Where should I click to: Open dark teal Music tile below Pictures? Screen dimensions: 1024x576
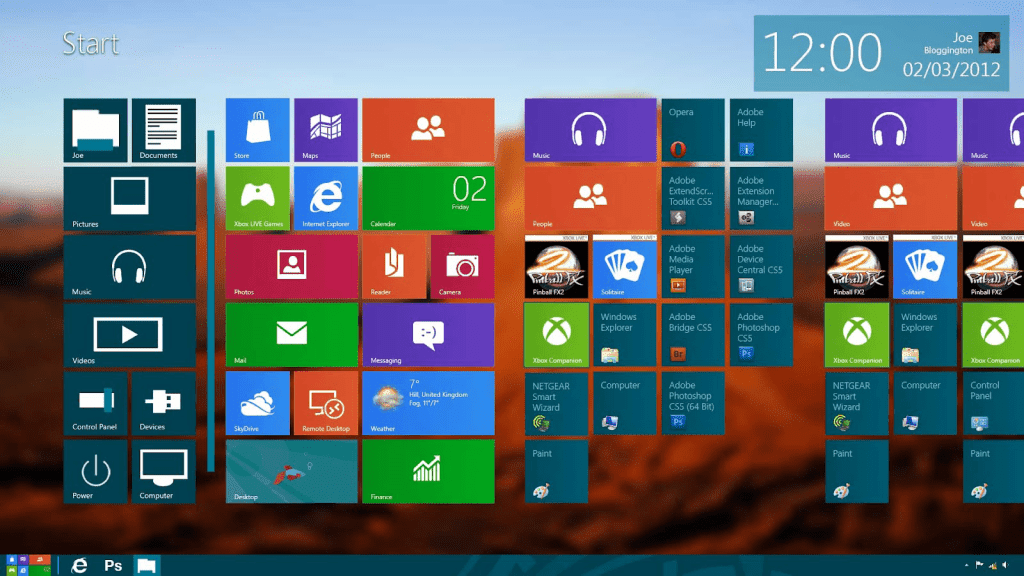(x=129, y=266)
